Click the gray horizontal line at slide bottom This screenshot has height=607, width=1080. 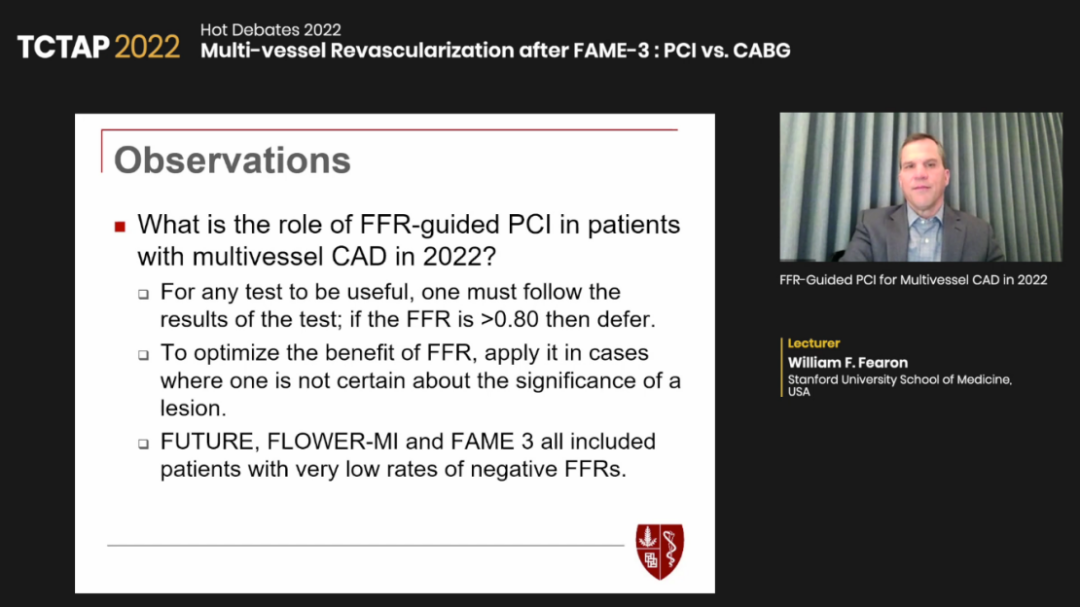(365, 546)
